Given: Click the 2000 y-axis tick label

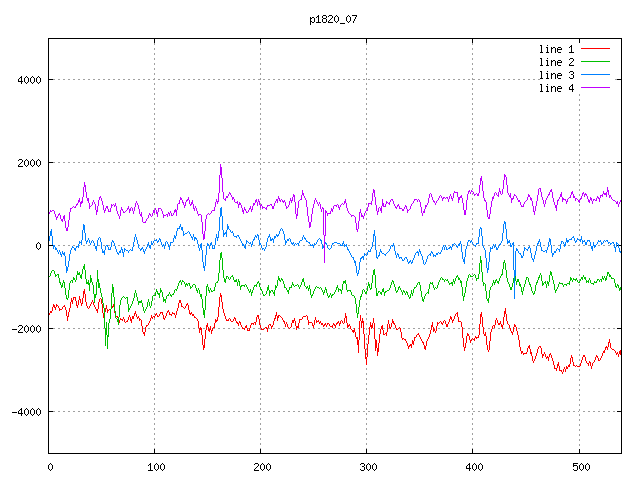Looking at the screenshot, I should [28, 163].
